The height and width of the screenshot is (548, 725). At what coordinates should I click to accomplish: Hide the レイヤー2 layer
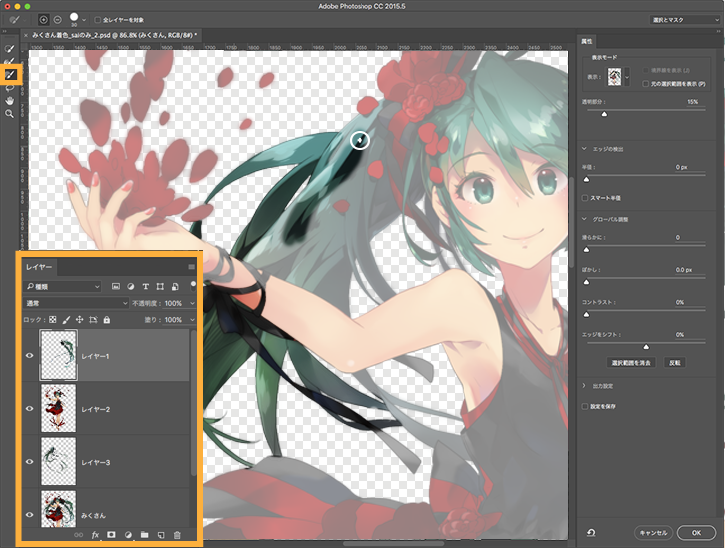(30, 409)
